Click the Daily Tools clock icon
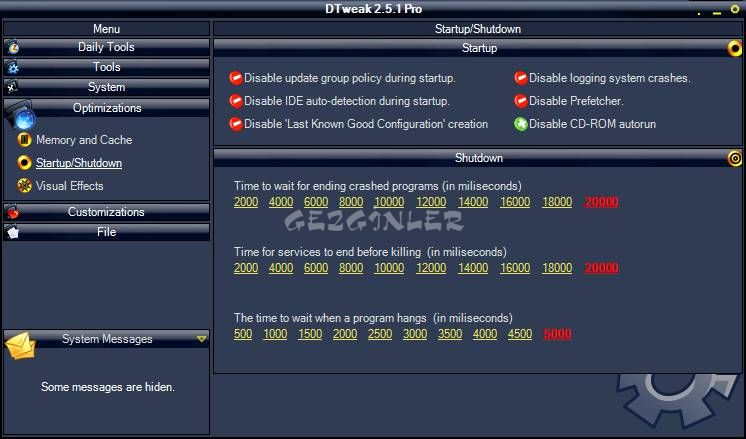This screenshot has height=439, width=746. click(13, 48)
